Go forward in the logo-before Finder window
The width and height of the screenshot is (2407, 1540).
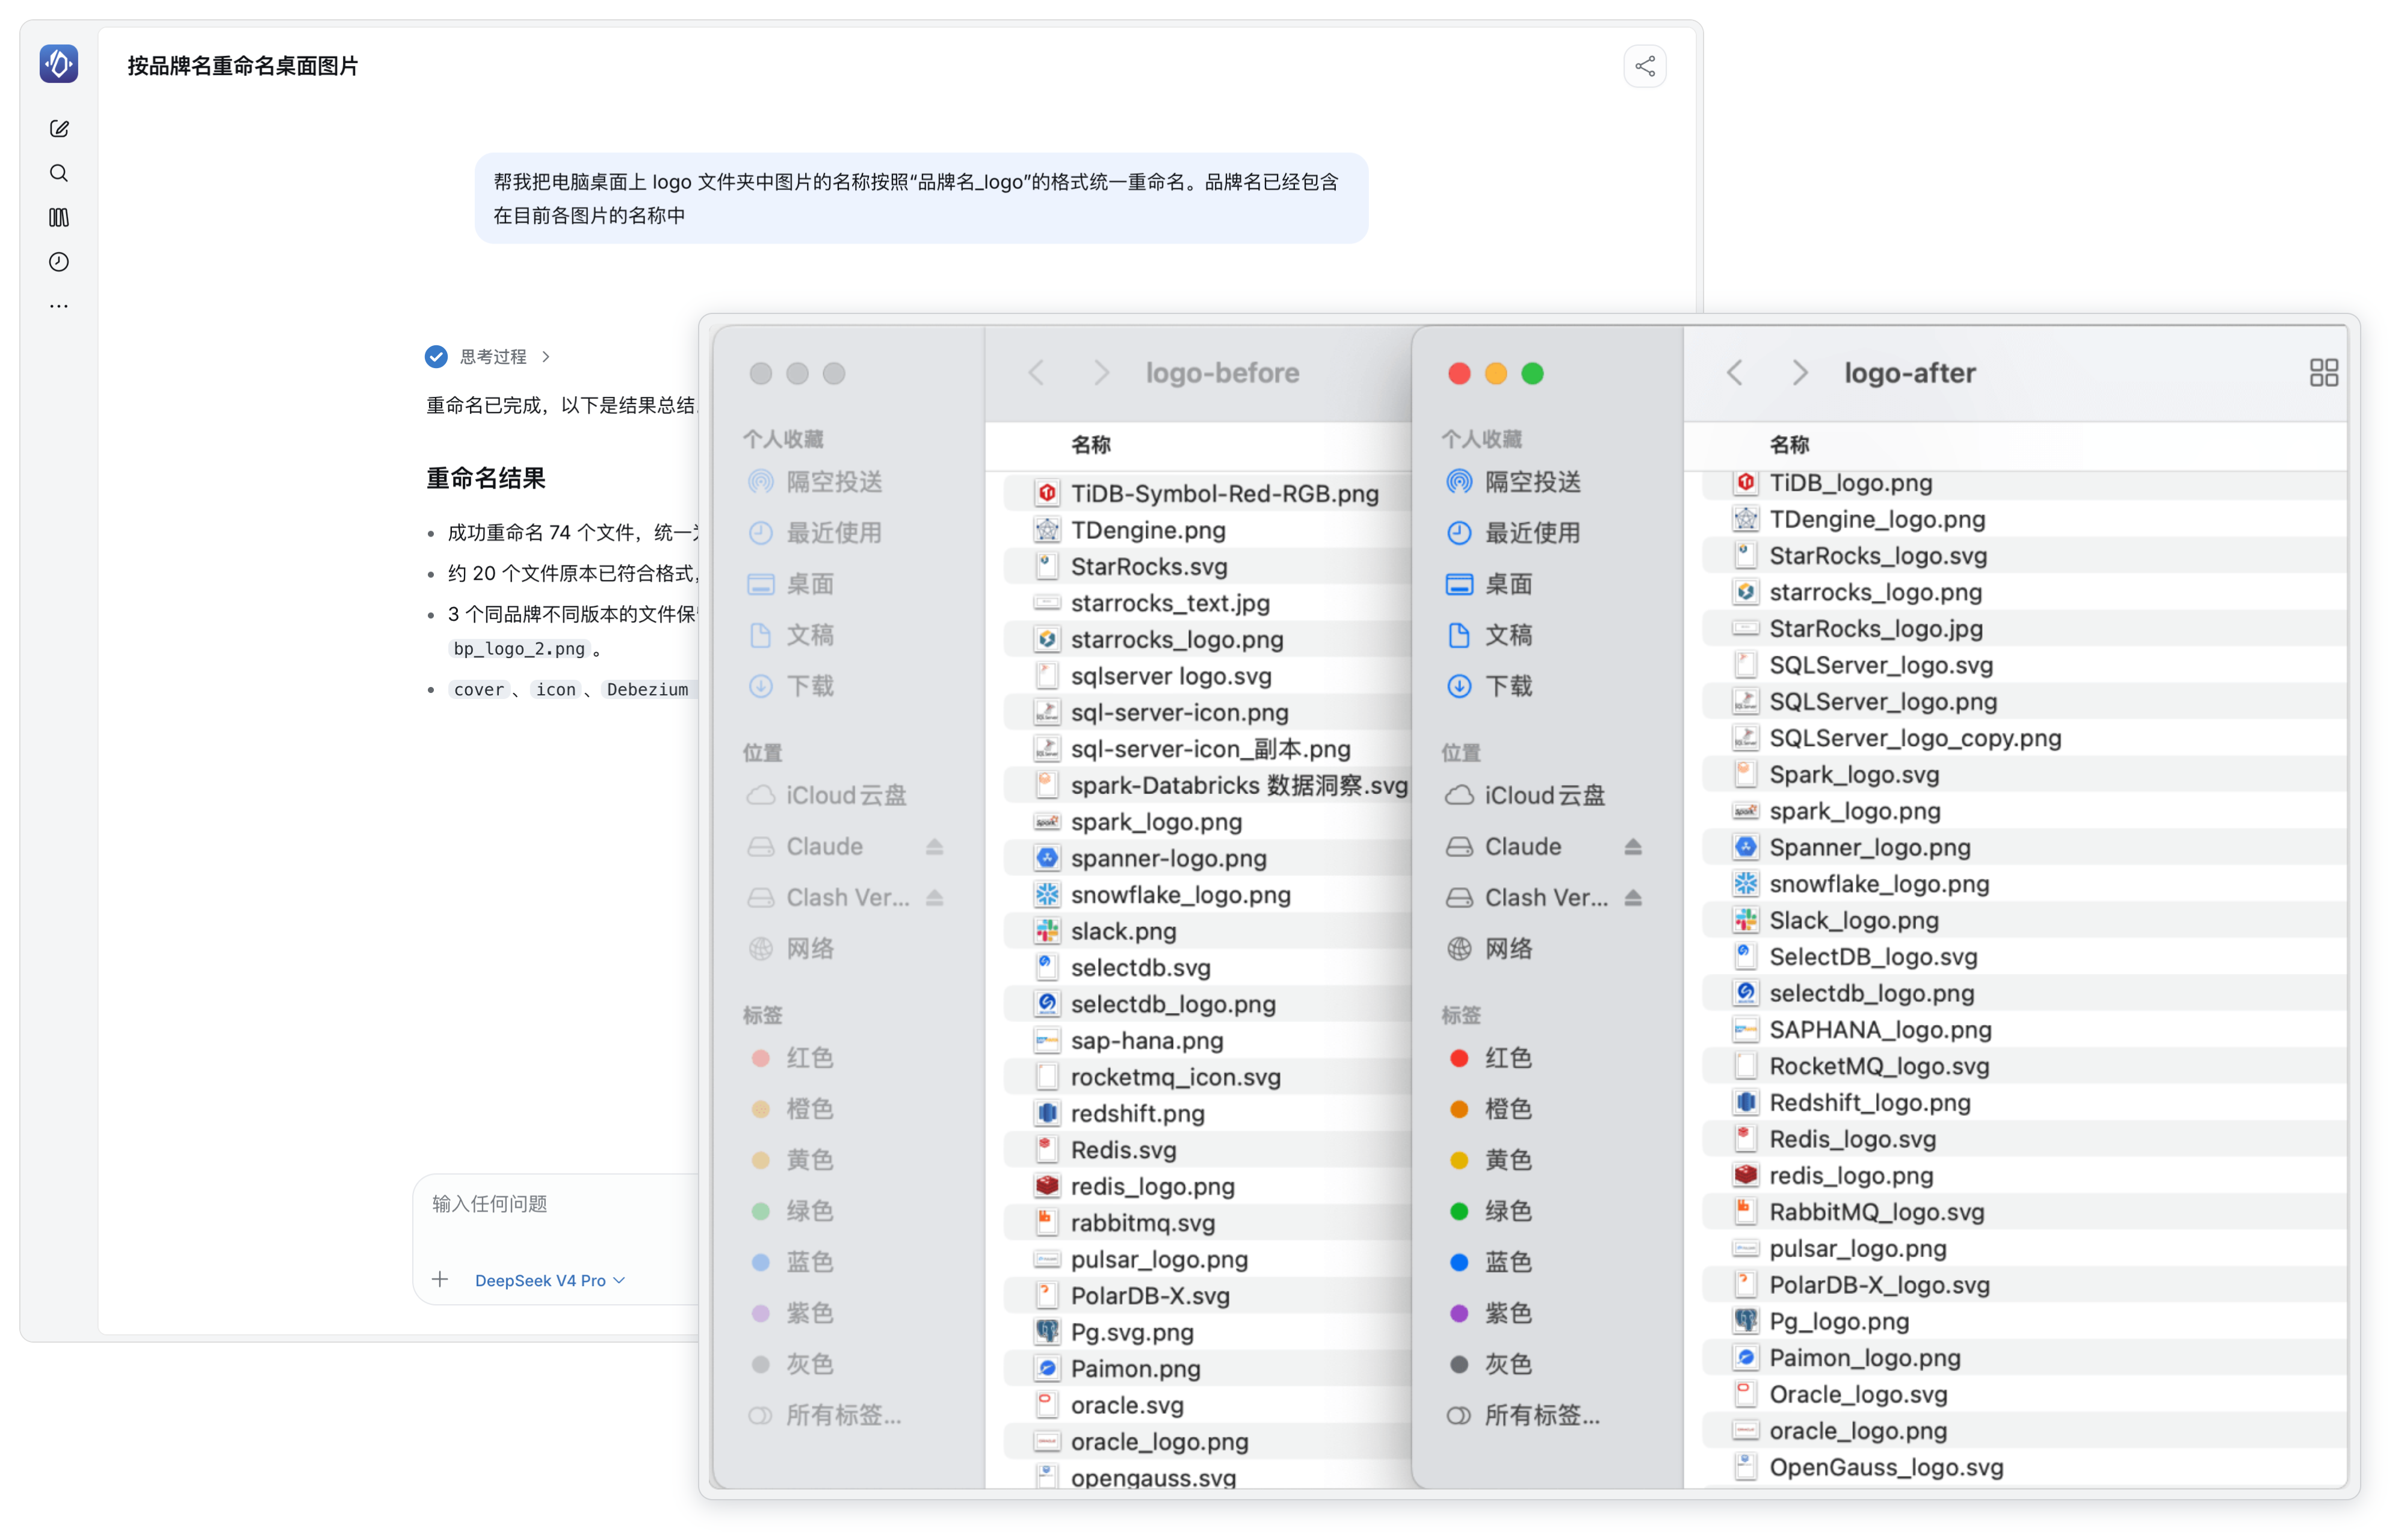1101,373
